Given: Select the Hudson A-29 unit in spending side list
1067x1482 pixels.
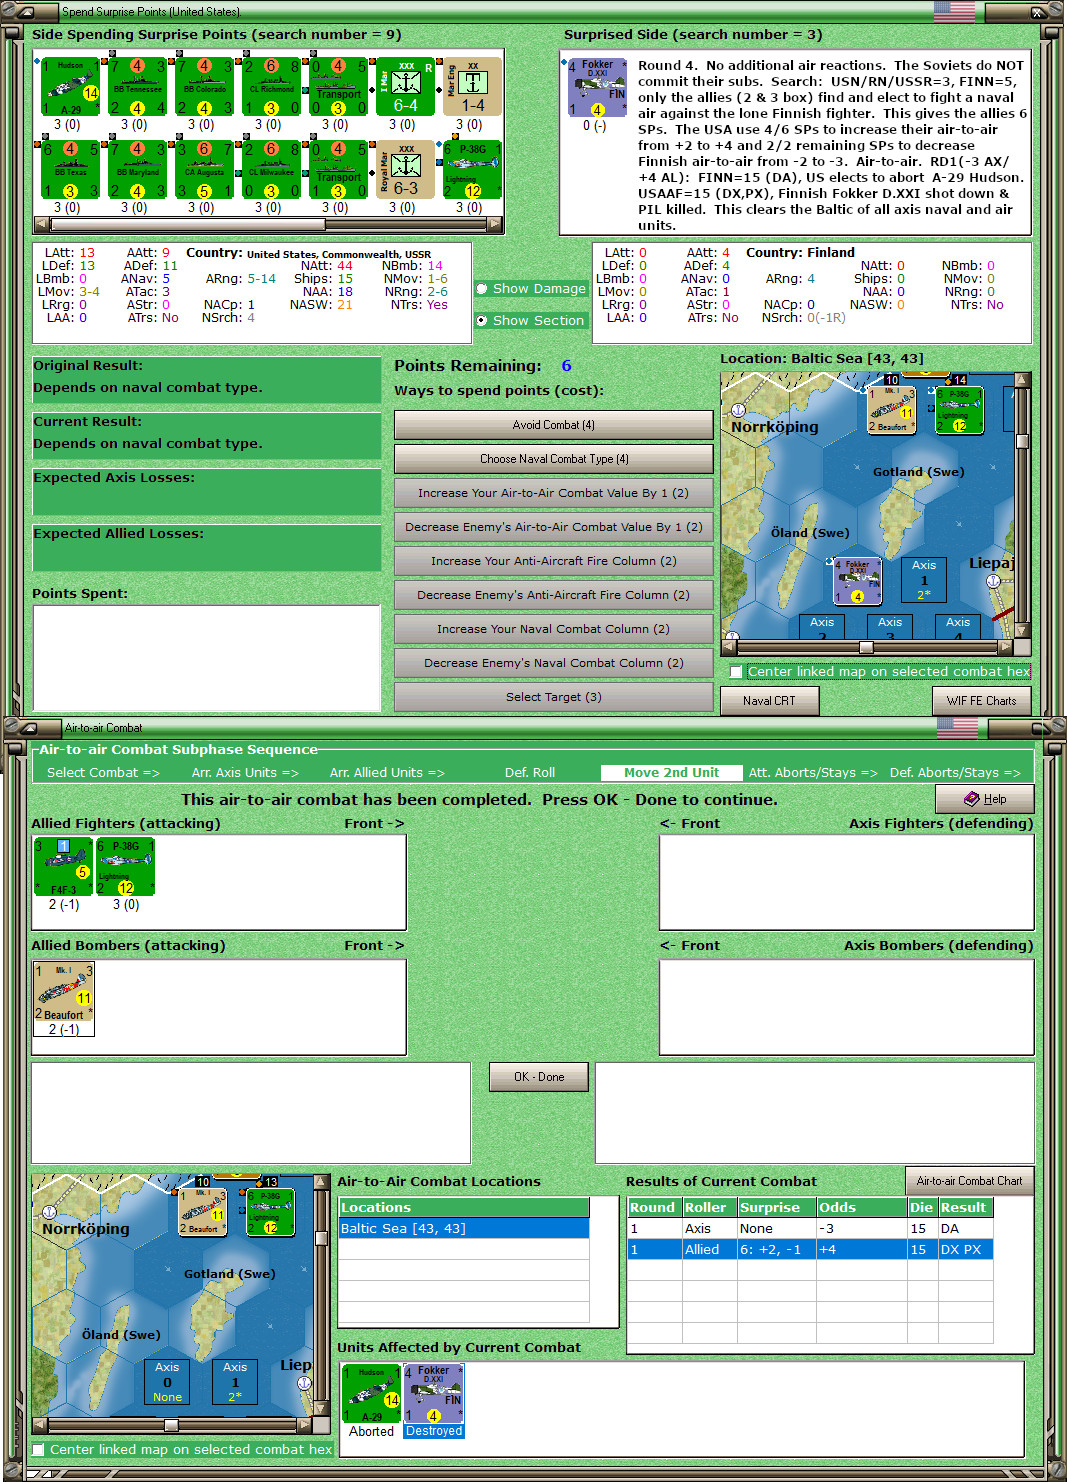Looking at the screenshot, I should pyautogui.click(x=70, y=87).
